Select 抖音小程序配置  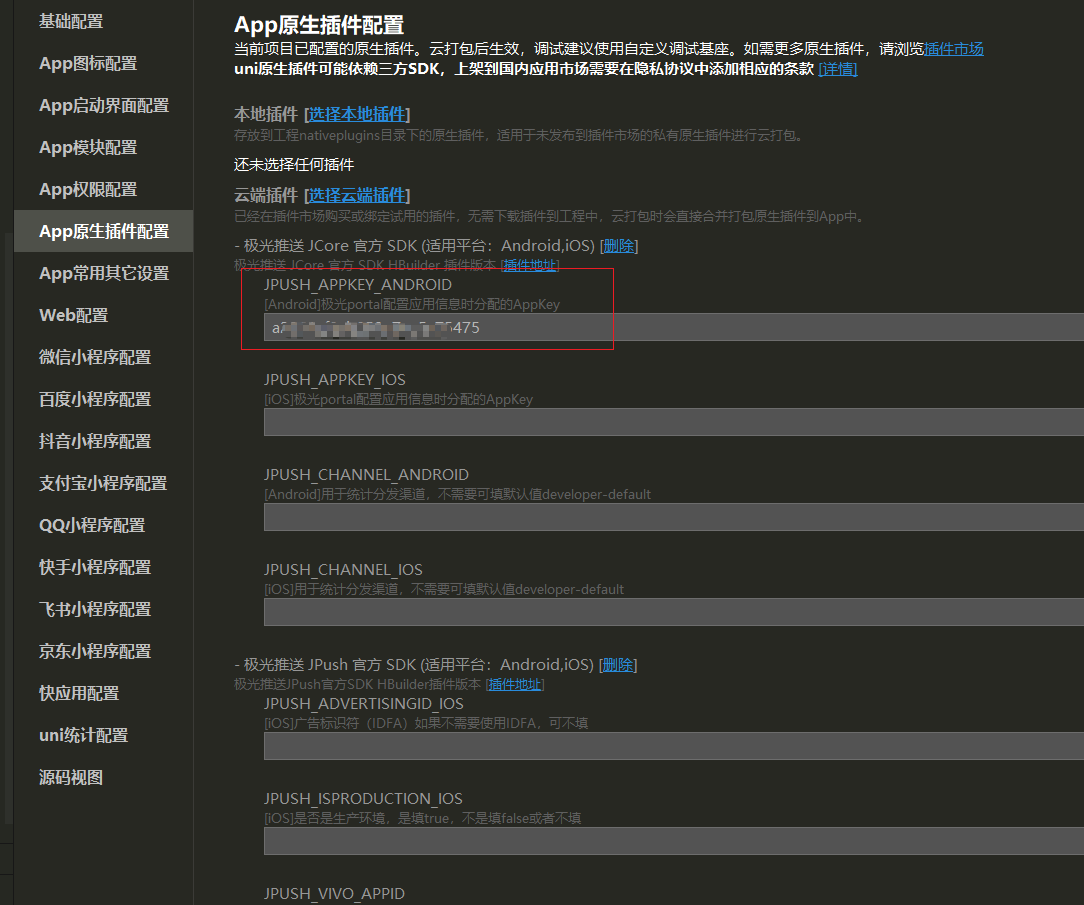[95, 441]
